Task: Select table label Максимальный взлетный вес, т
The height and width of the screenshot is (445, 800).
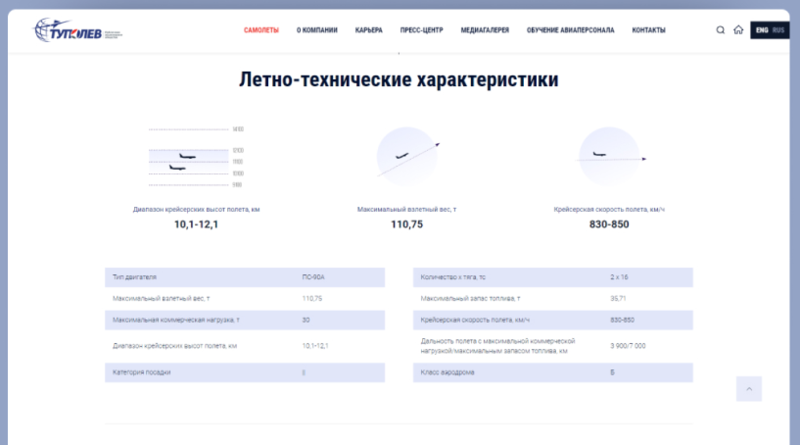Action: [x=161, y=299]
